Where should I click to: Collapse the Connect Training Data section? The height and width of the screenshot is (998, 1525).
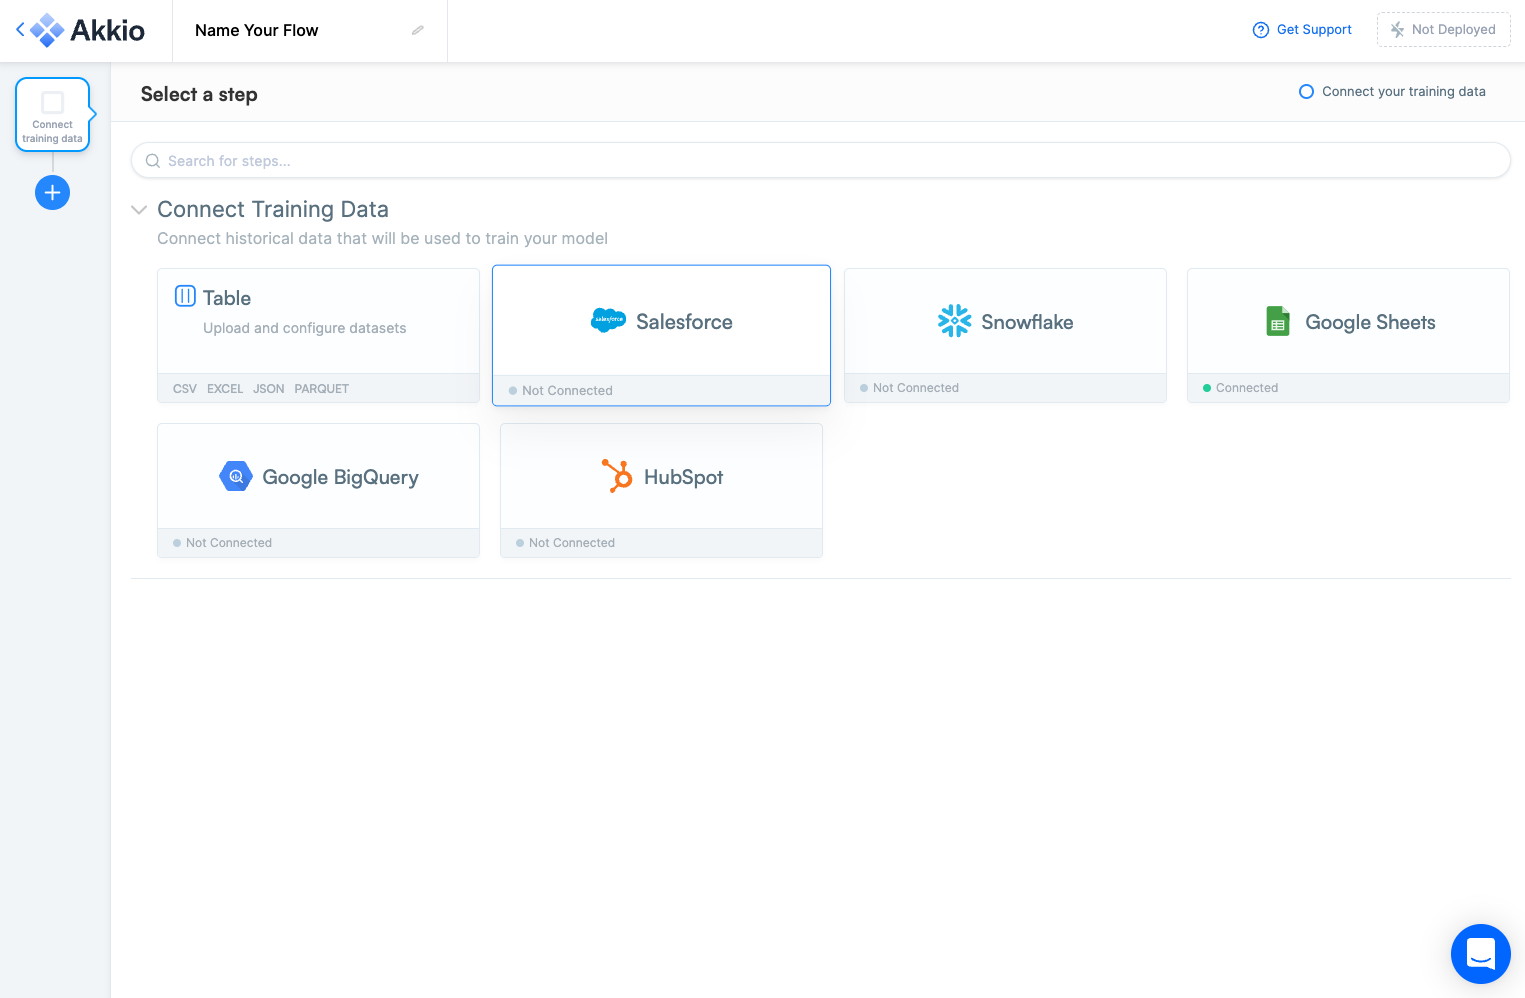[139, 209]
